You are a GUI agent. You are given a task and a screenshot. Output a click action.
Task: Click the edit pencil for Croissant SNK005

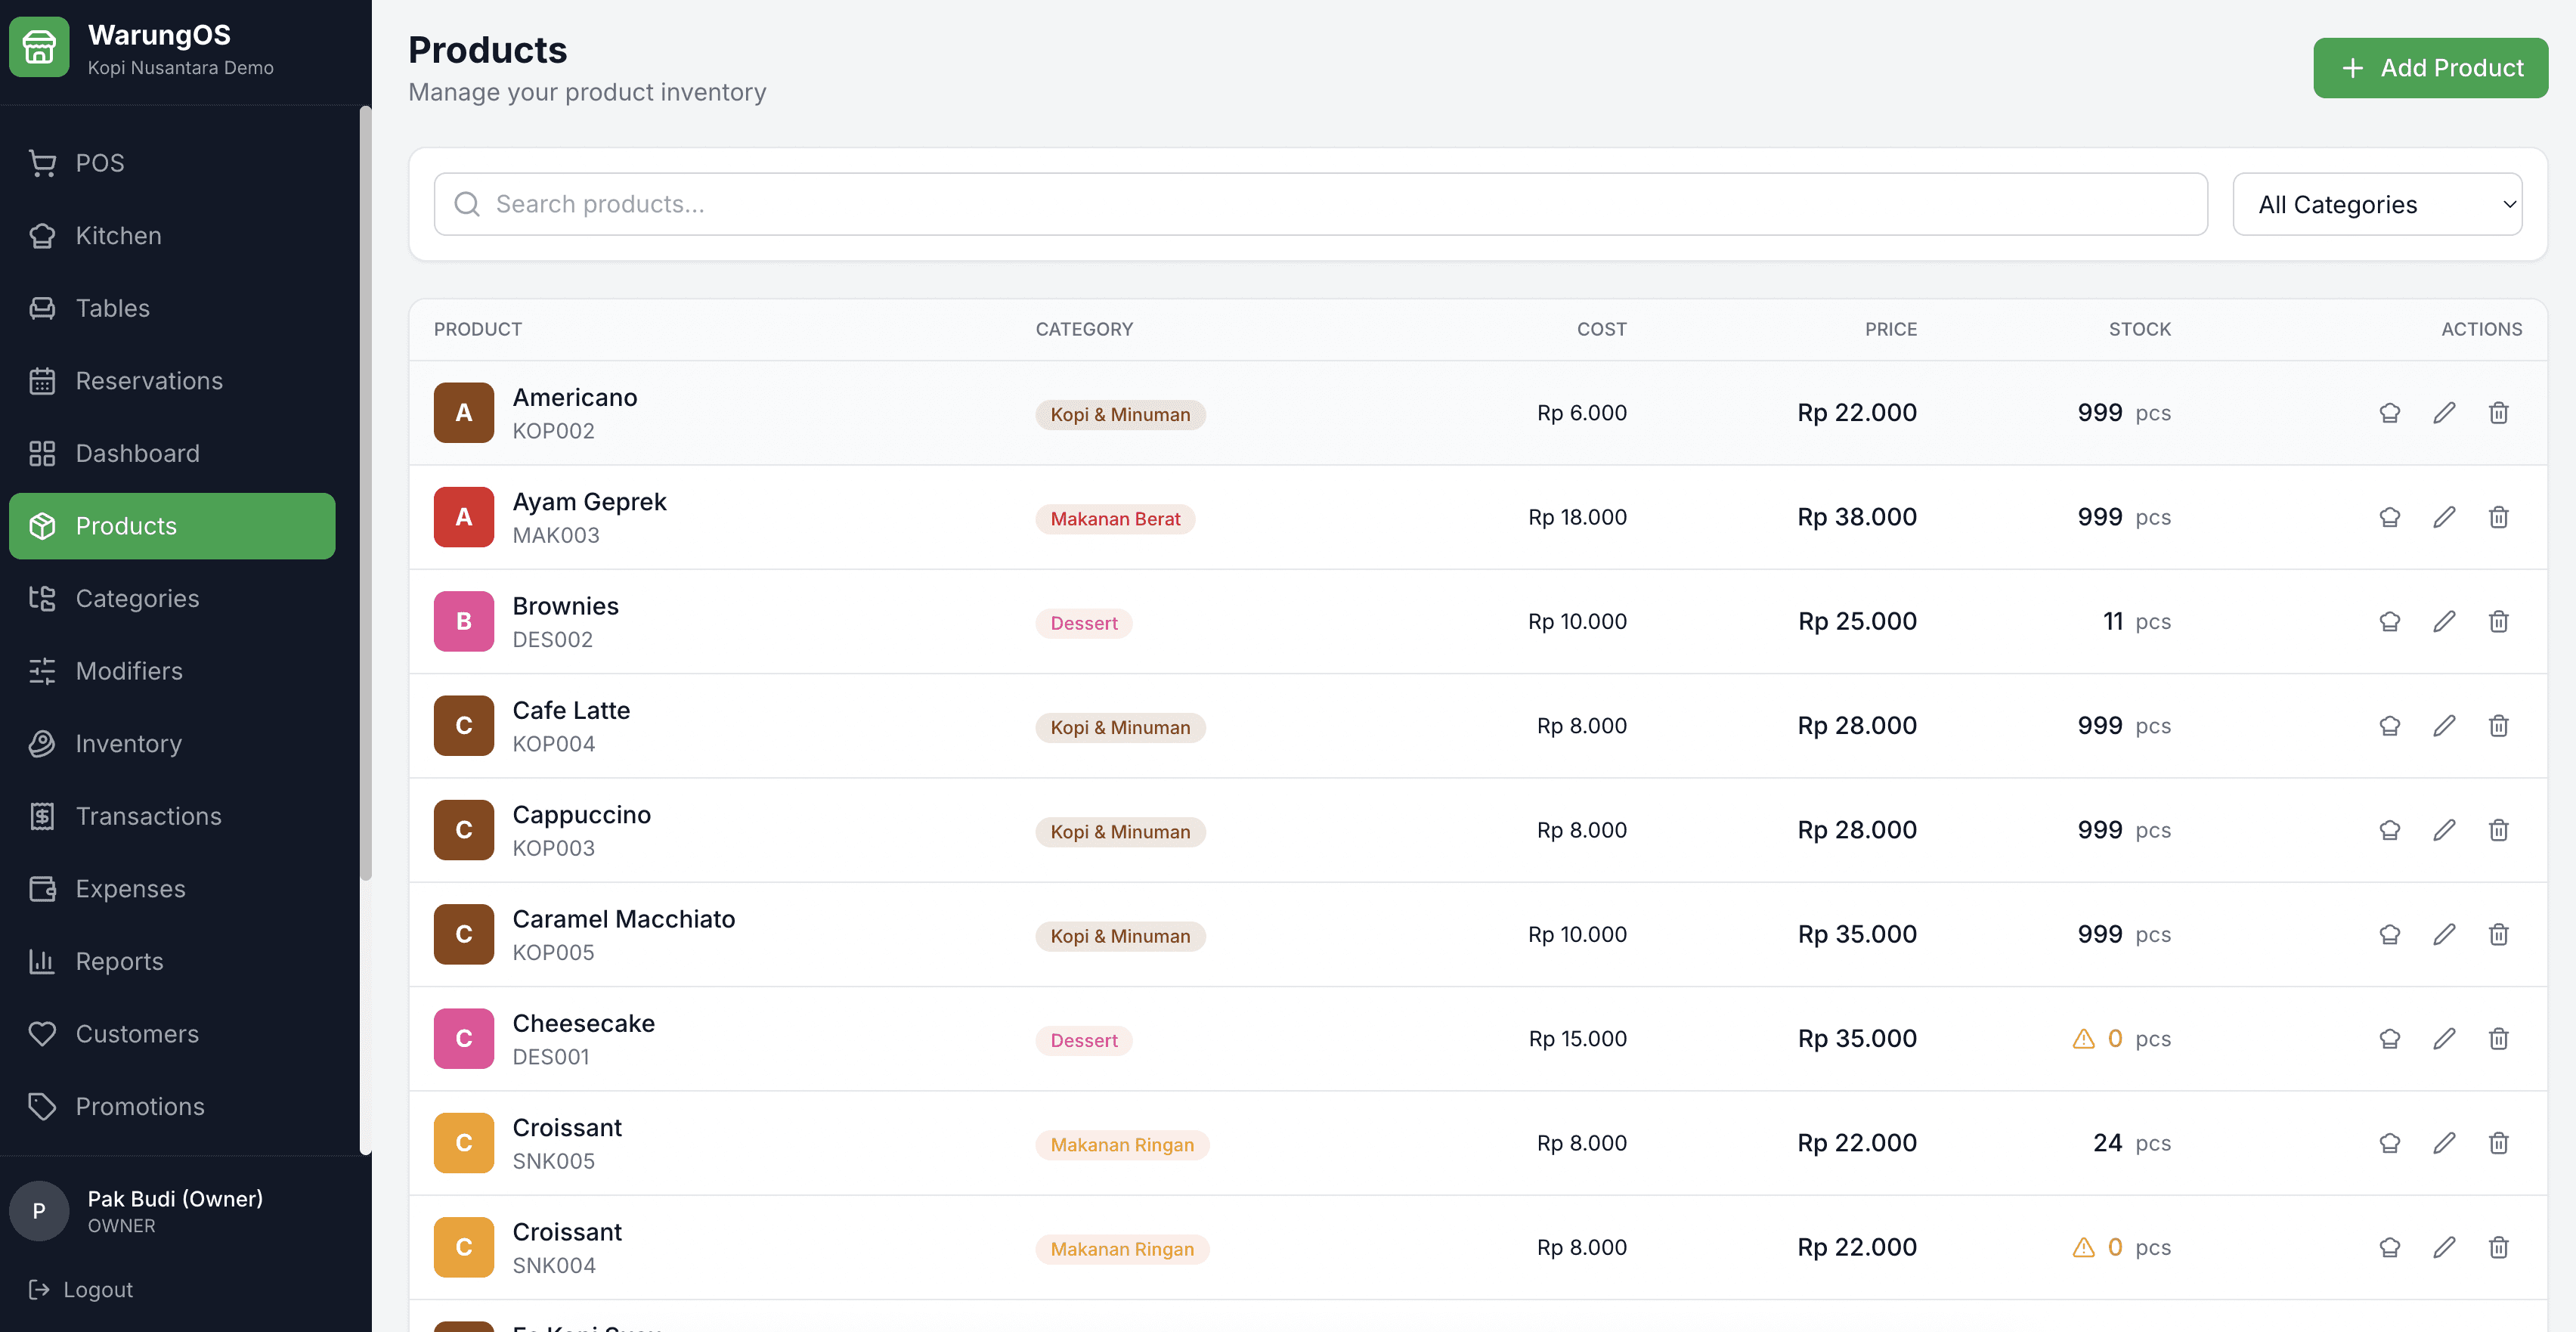pyautogui.click(x=2444, y=1143)
